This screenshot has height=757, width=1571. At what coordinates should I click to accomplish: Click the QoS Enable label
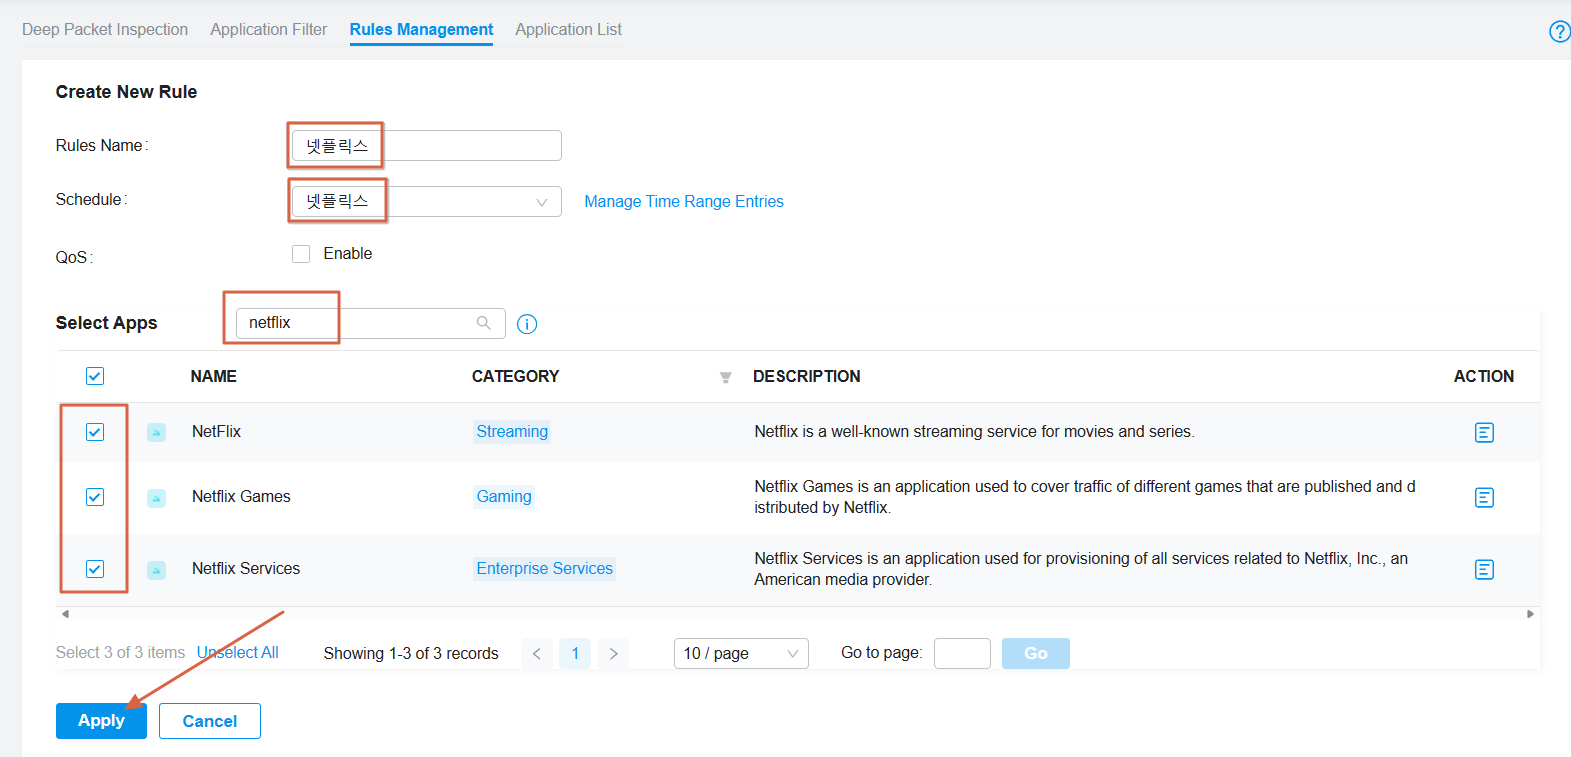point(348,254)
